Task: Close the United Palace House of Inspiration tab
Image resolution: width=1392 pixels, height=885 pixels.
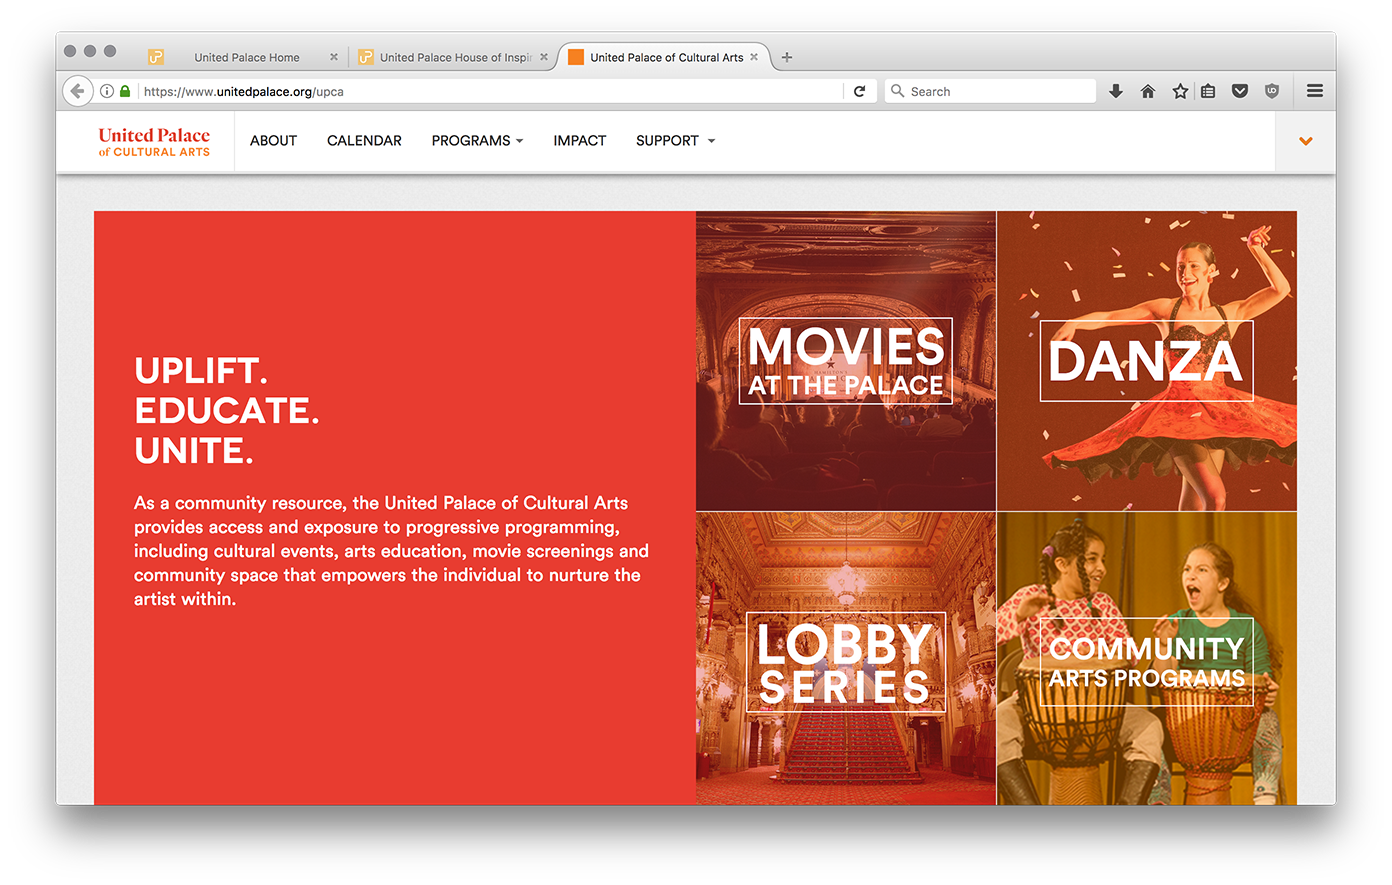Action: [544, 57]
